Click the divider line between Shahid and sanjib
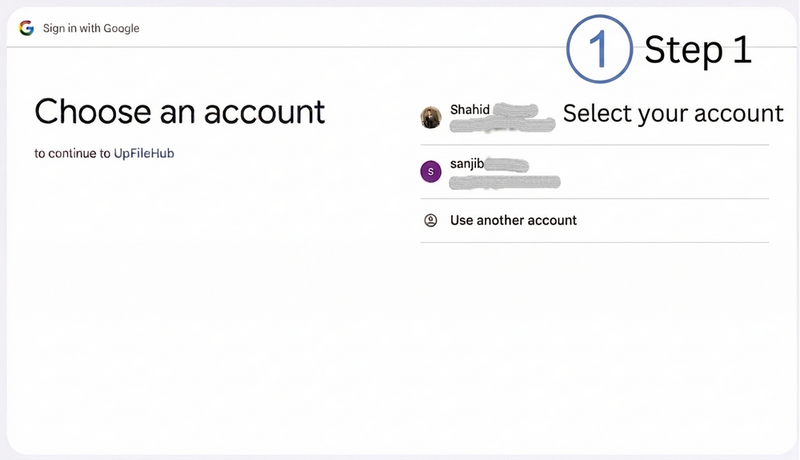800x460 pixels. [x=594, y=145]
